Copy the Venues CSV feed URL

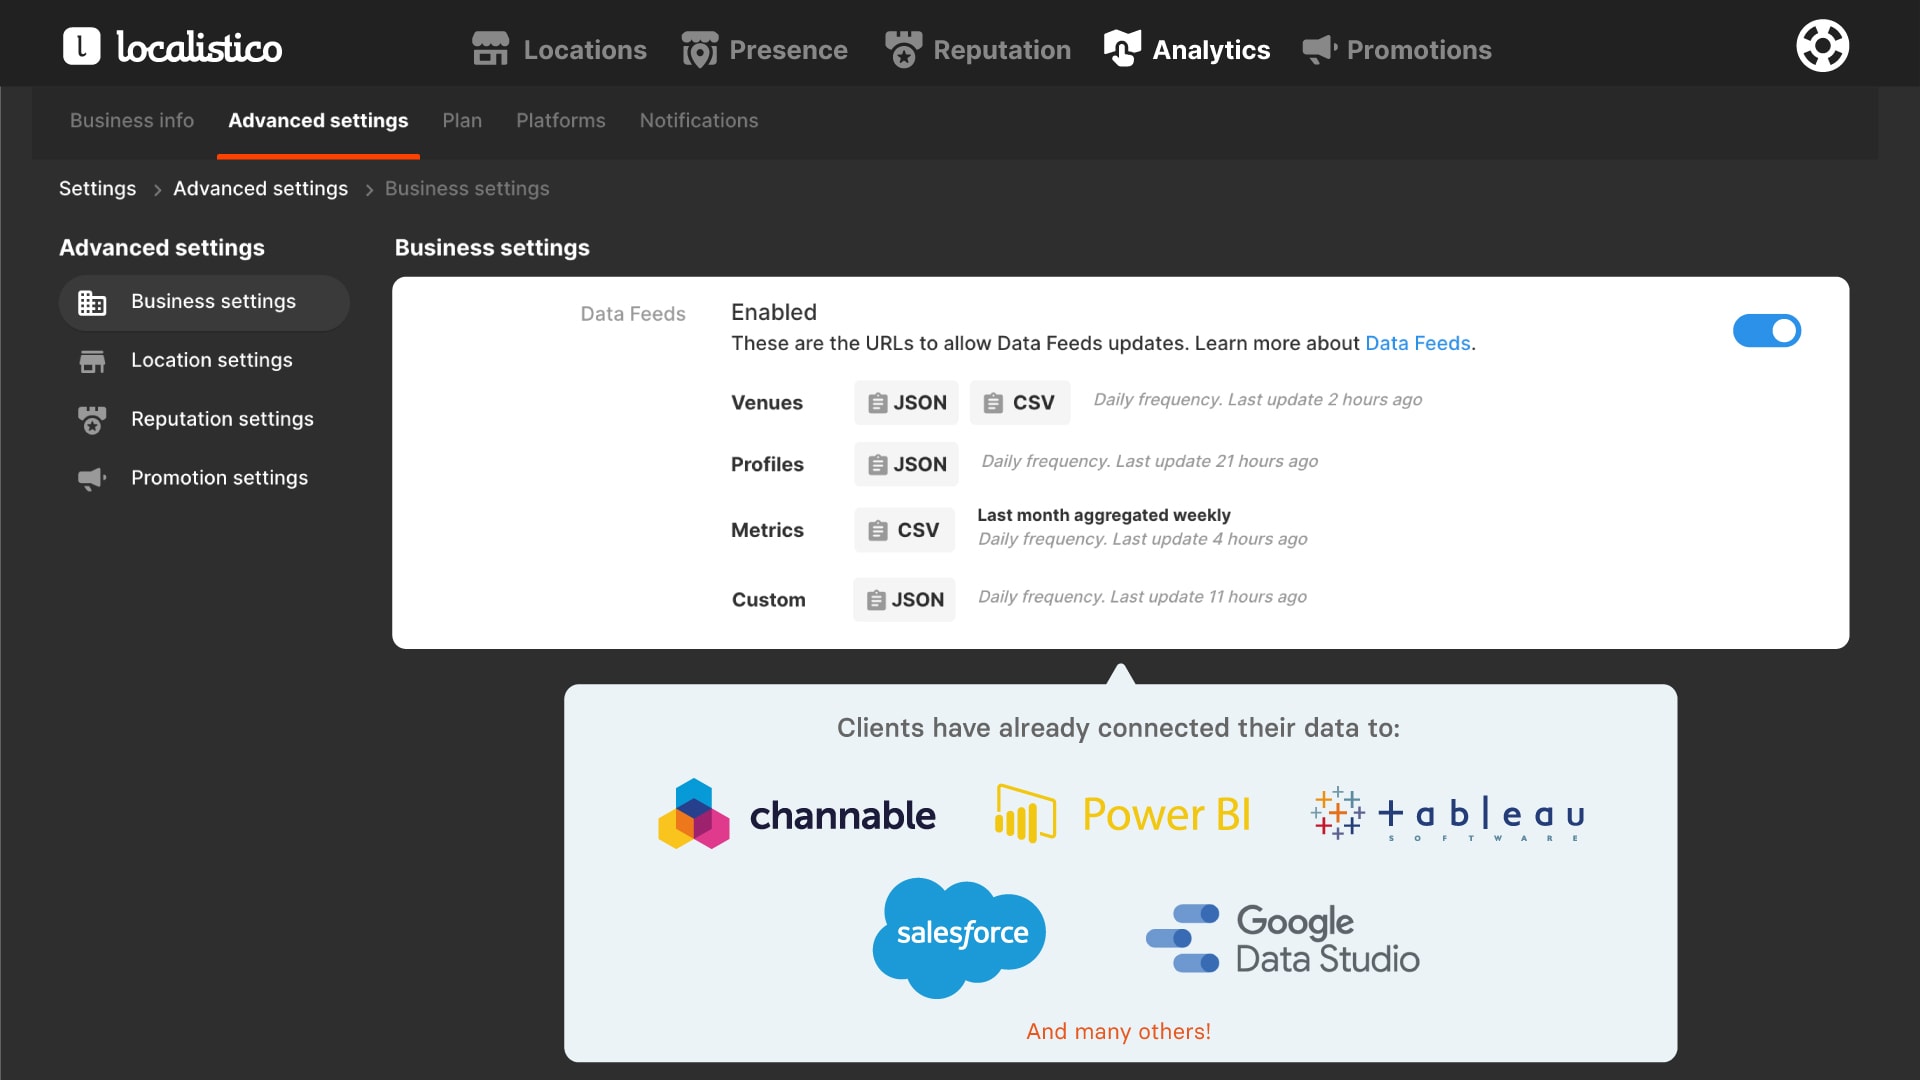tap(1019, 403)
